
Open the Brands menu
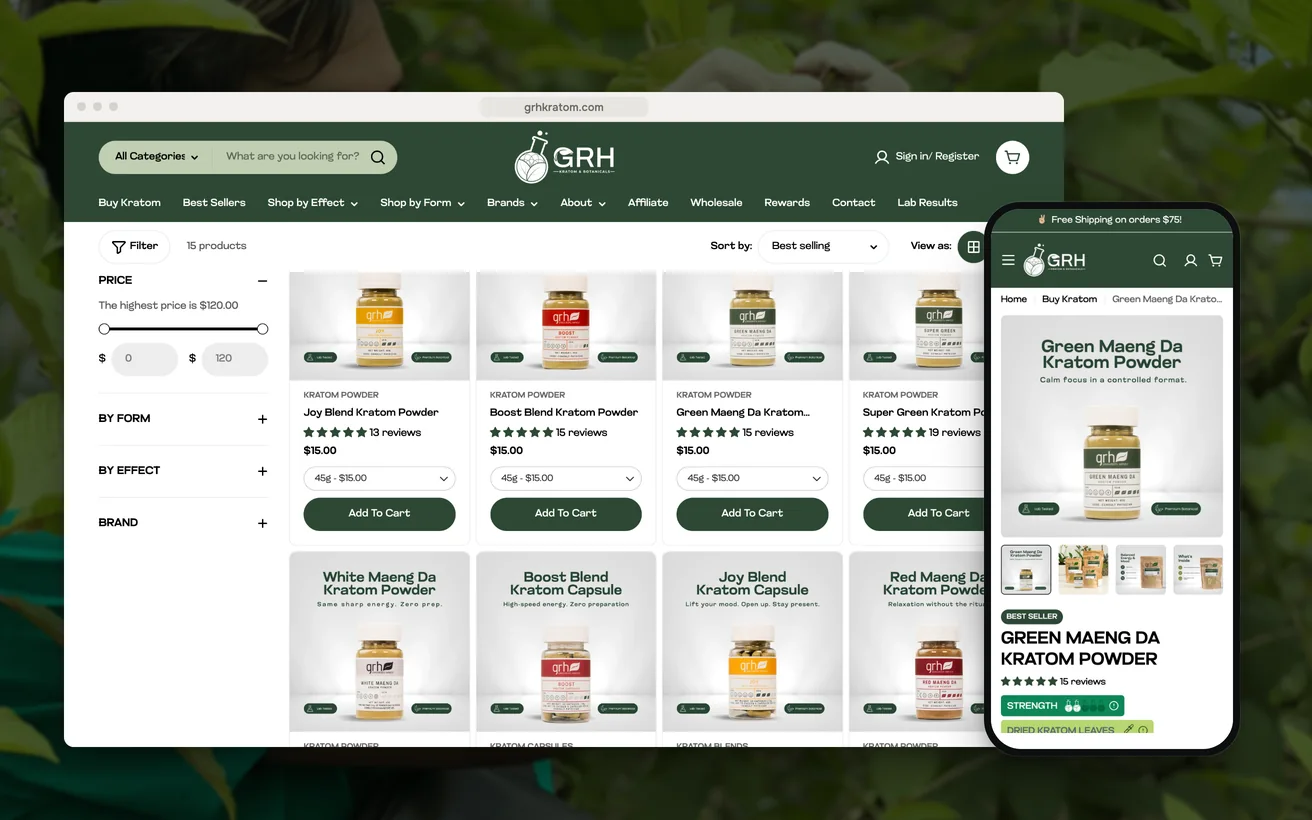click(512, 203)
